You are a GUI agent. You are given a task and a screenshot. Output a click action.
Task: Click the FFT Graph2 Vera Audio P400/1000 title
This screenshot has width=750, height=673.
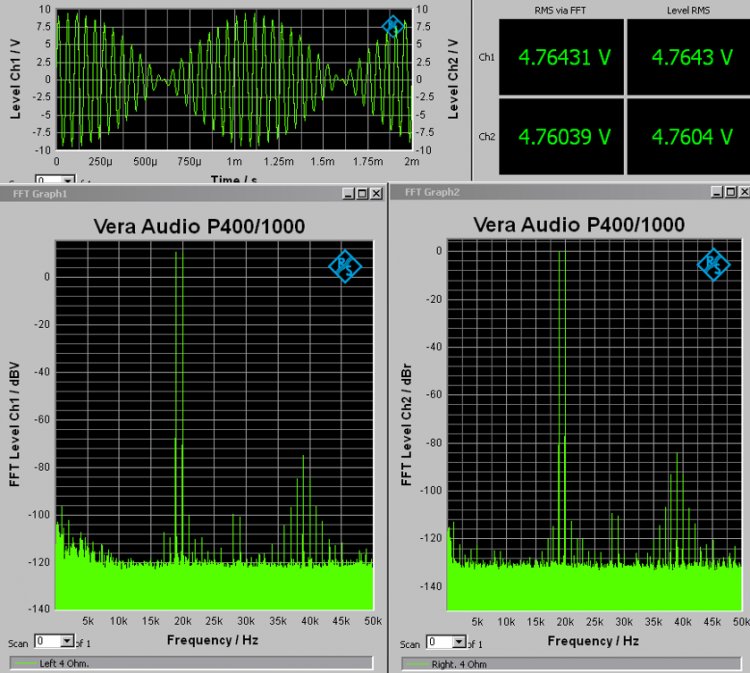pyautogui.click(x=579, y=224)
